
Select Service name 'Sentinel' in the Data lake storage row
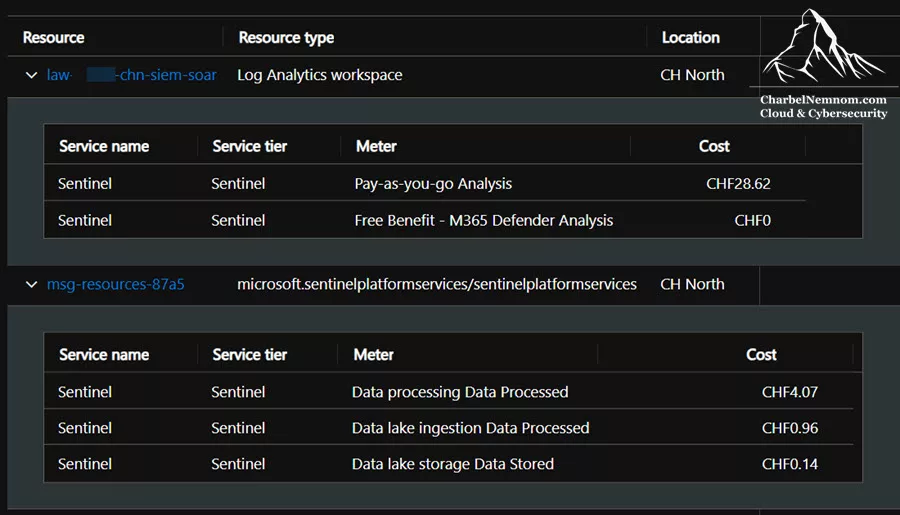coord(85,464)
